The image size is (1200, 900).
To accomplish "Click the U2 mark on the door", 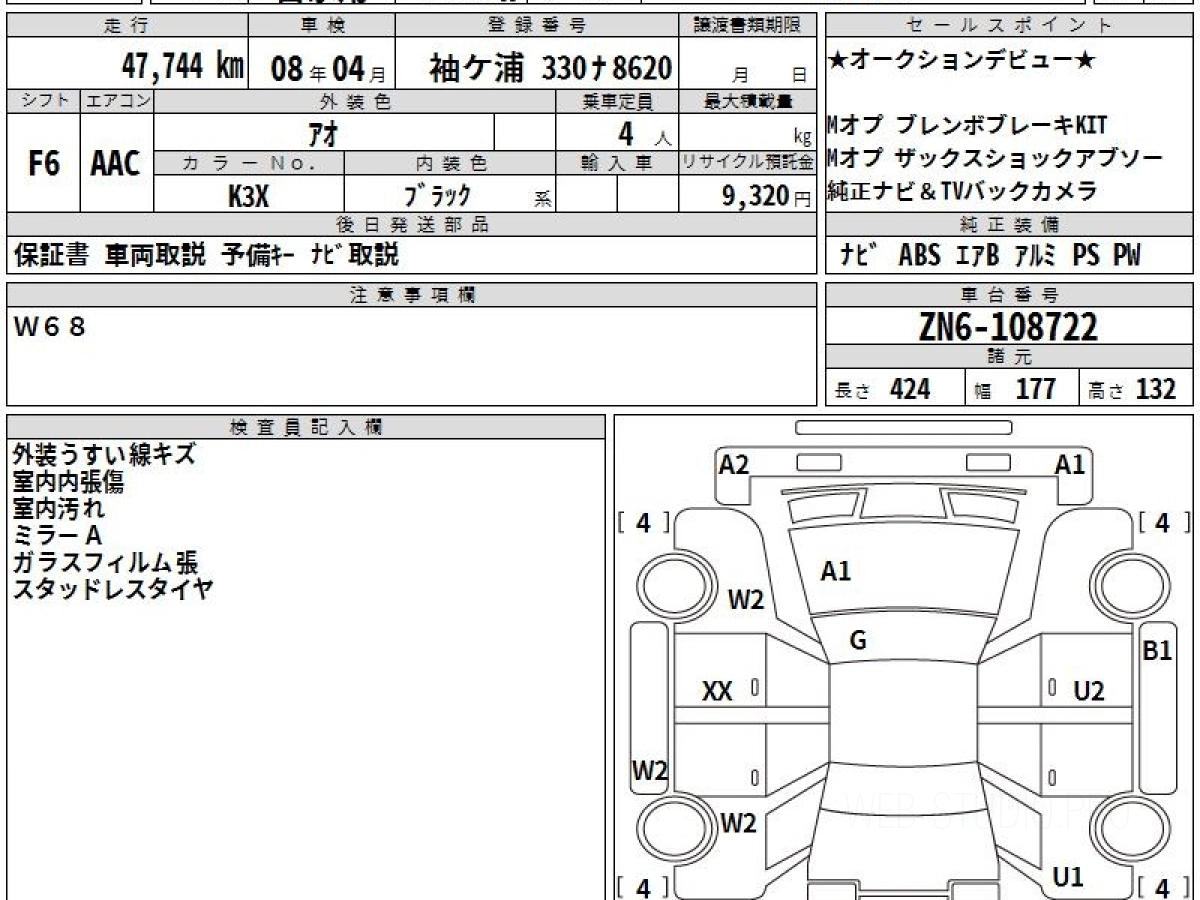I will point(1089,690).
